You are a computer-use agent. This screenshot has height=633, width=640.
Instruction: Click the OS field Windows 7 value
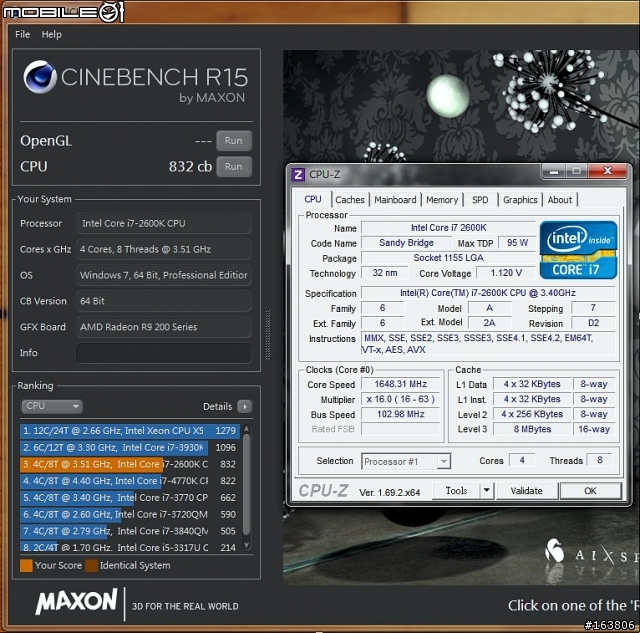point(163,275)
